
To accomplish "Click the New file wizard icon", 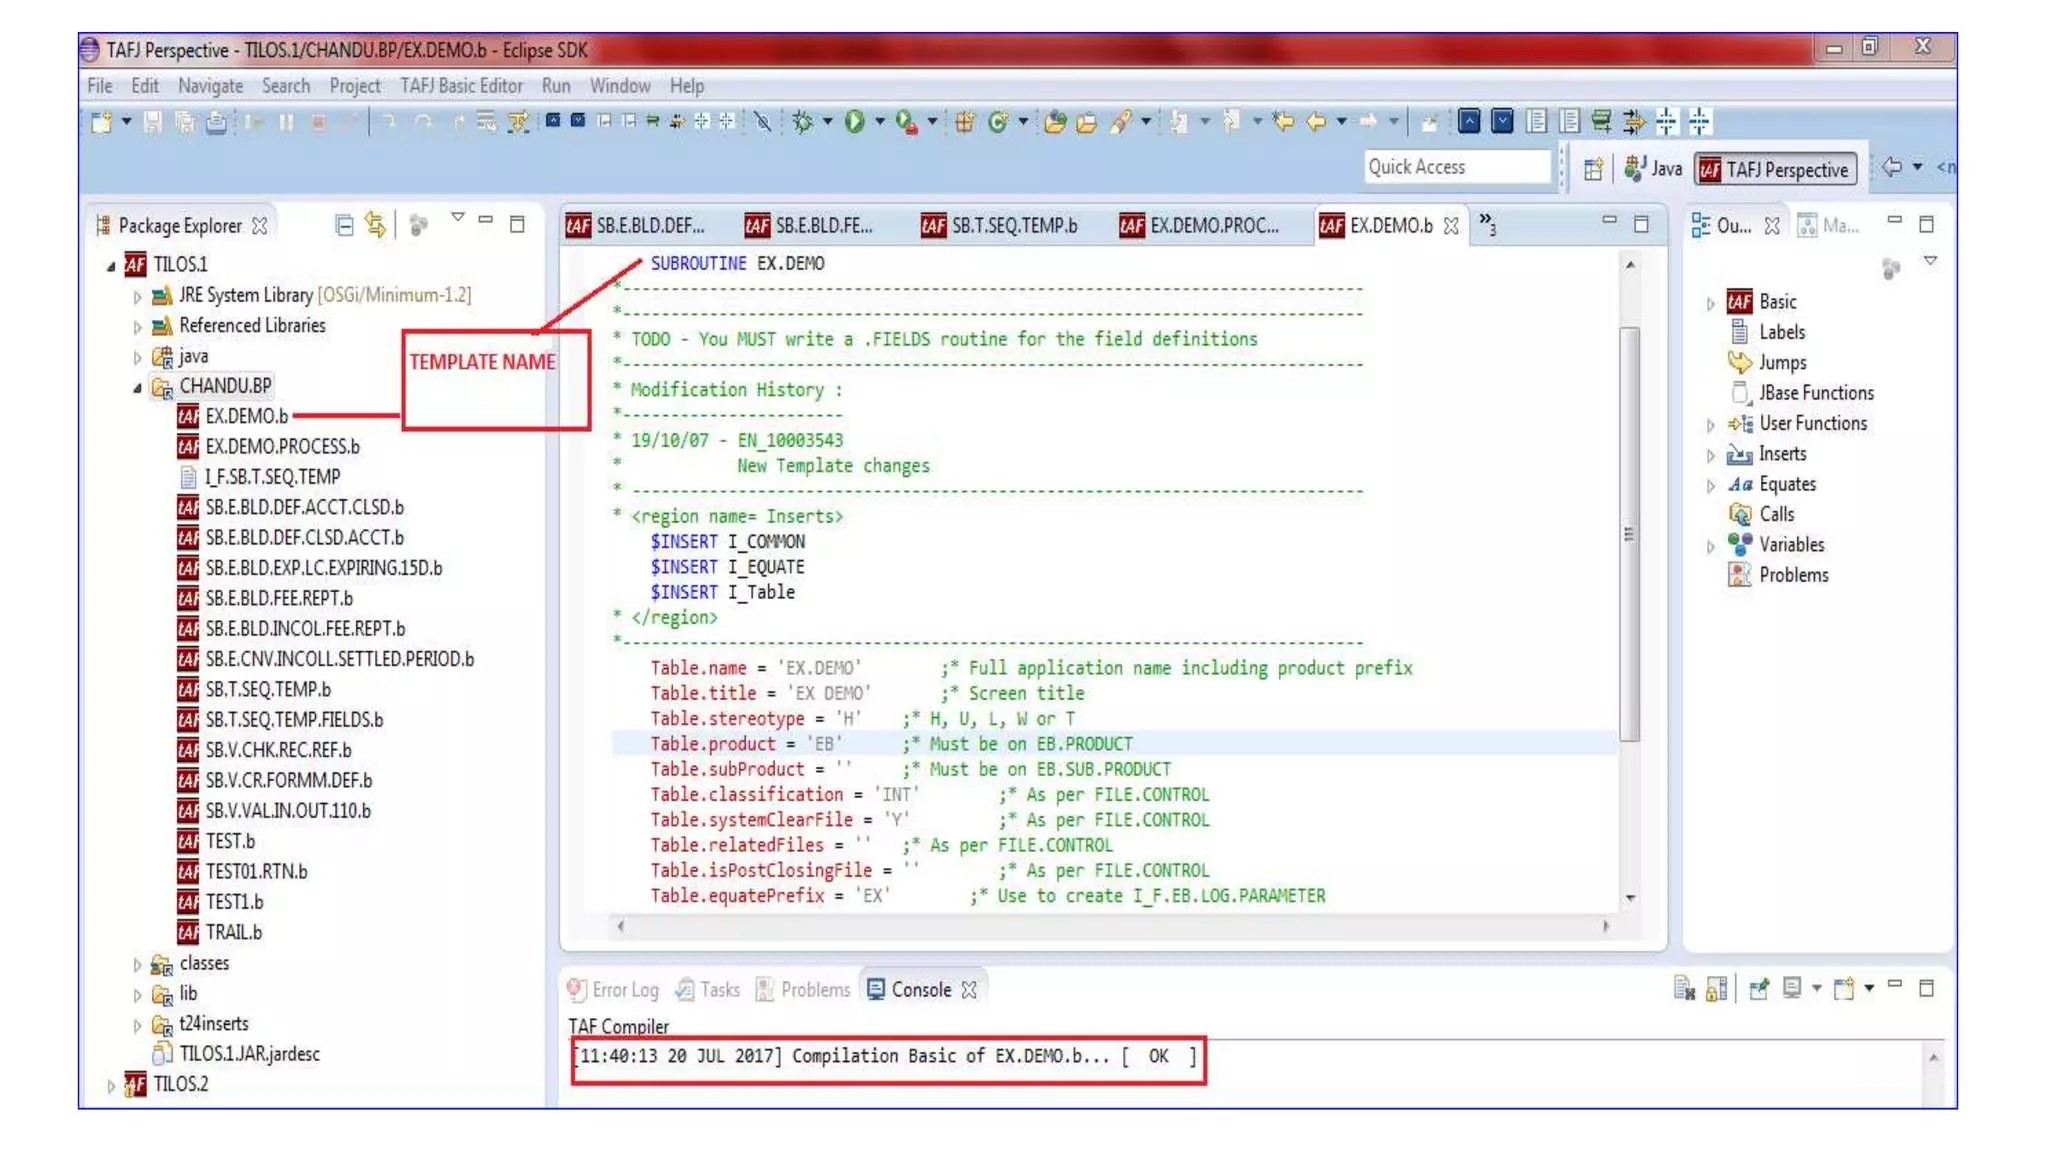I will (x=101, y=122).
